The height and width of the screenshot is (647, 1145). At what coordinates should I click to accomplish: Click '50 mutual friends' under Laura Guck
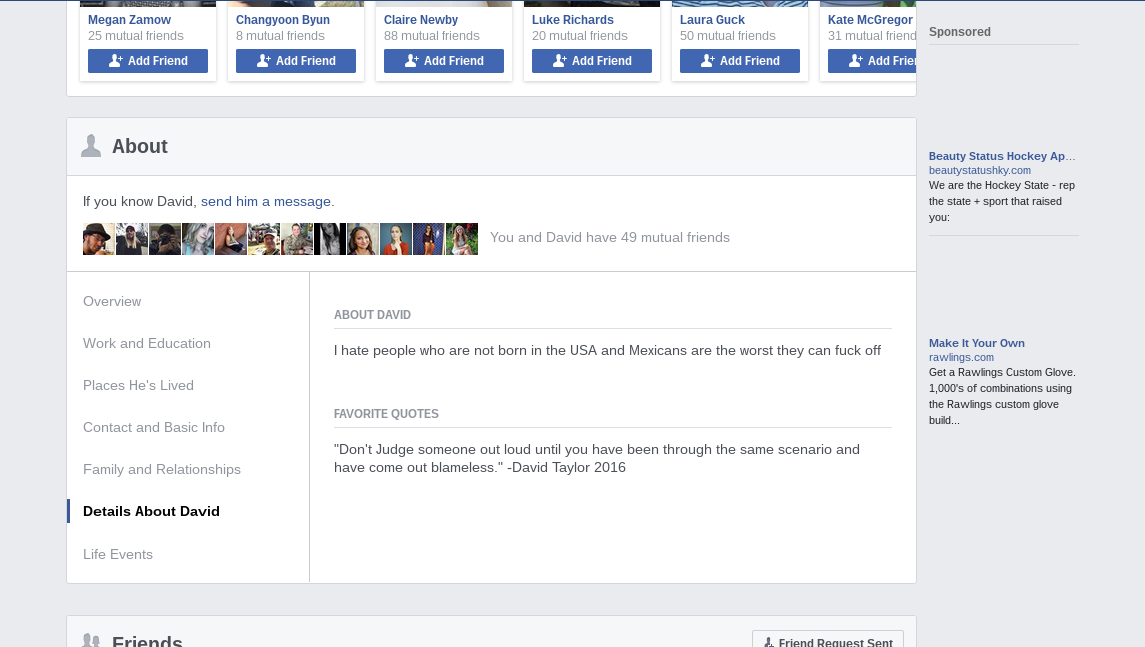click(728, 36)
